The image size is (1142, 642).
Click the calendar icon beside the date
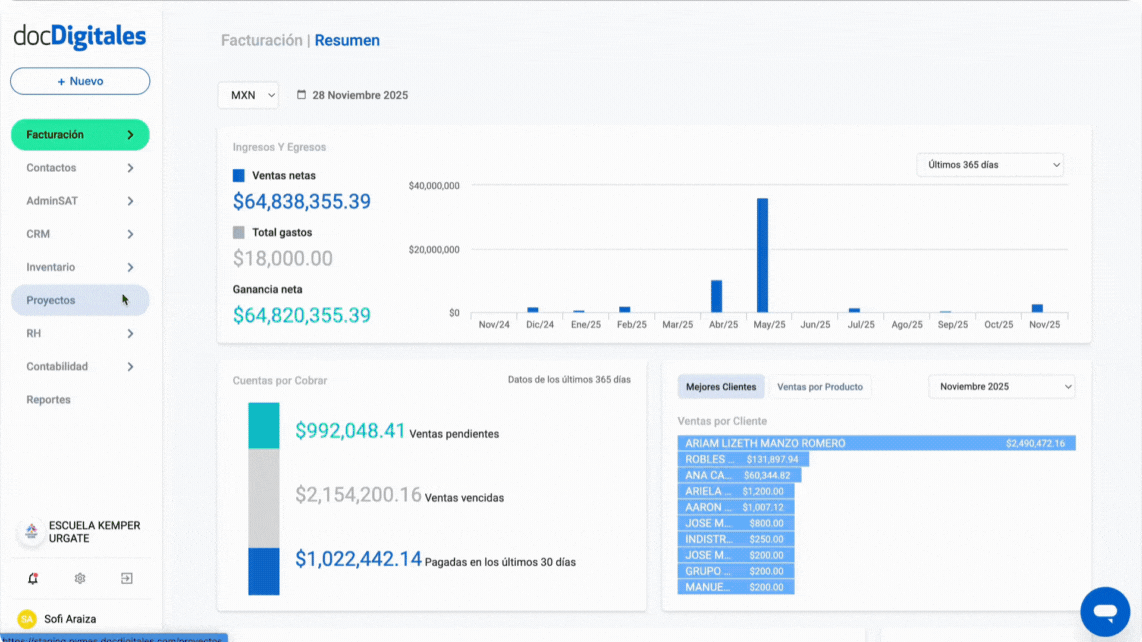302,93
